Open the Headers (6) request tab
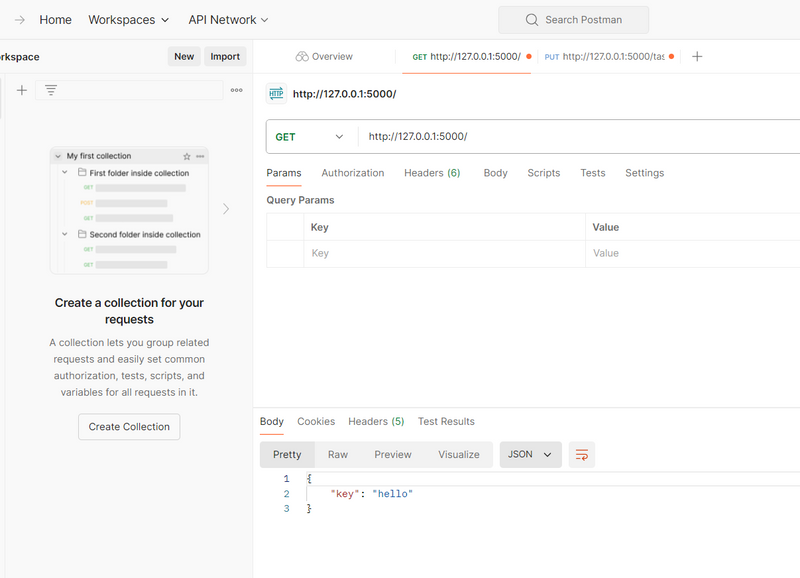The height and width of the screenshot is (578, 800). coord(432,173)
